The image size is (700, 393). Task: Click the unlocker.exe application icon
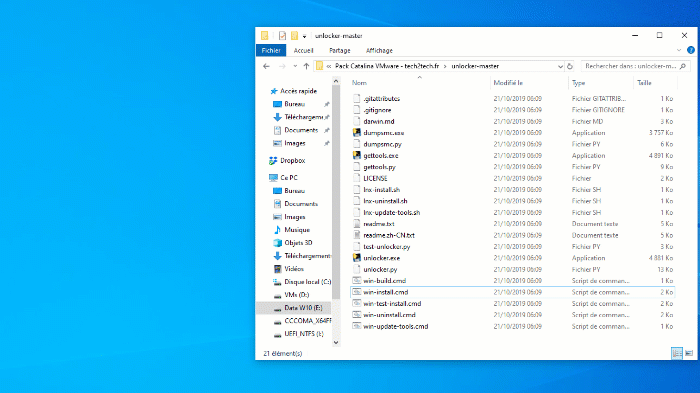(356, 258)
